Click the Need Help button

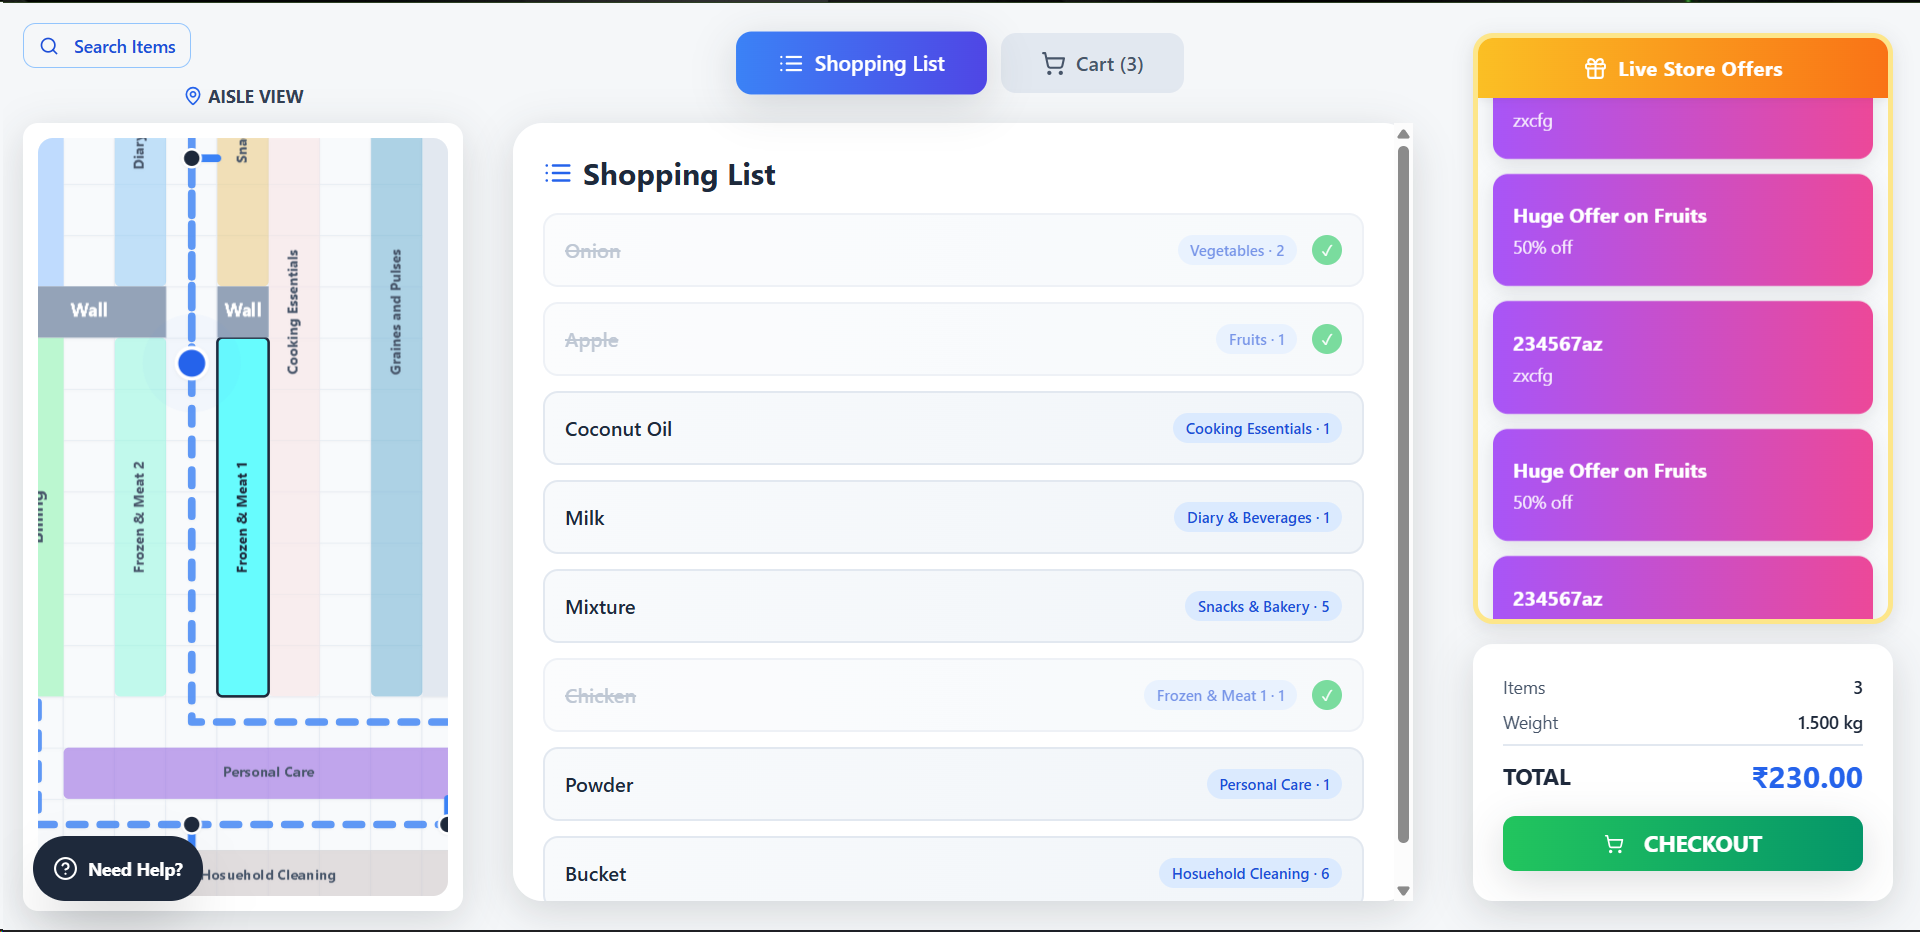[x=117, y=869]
